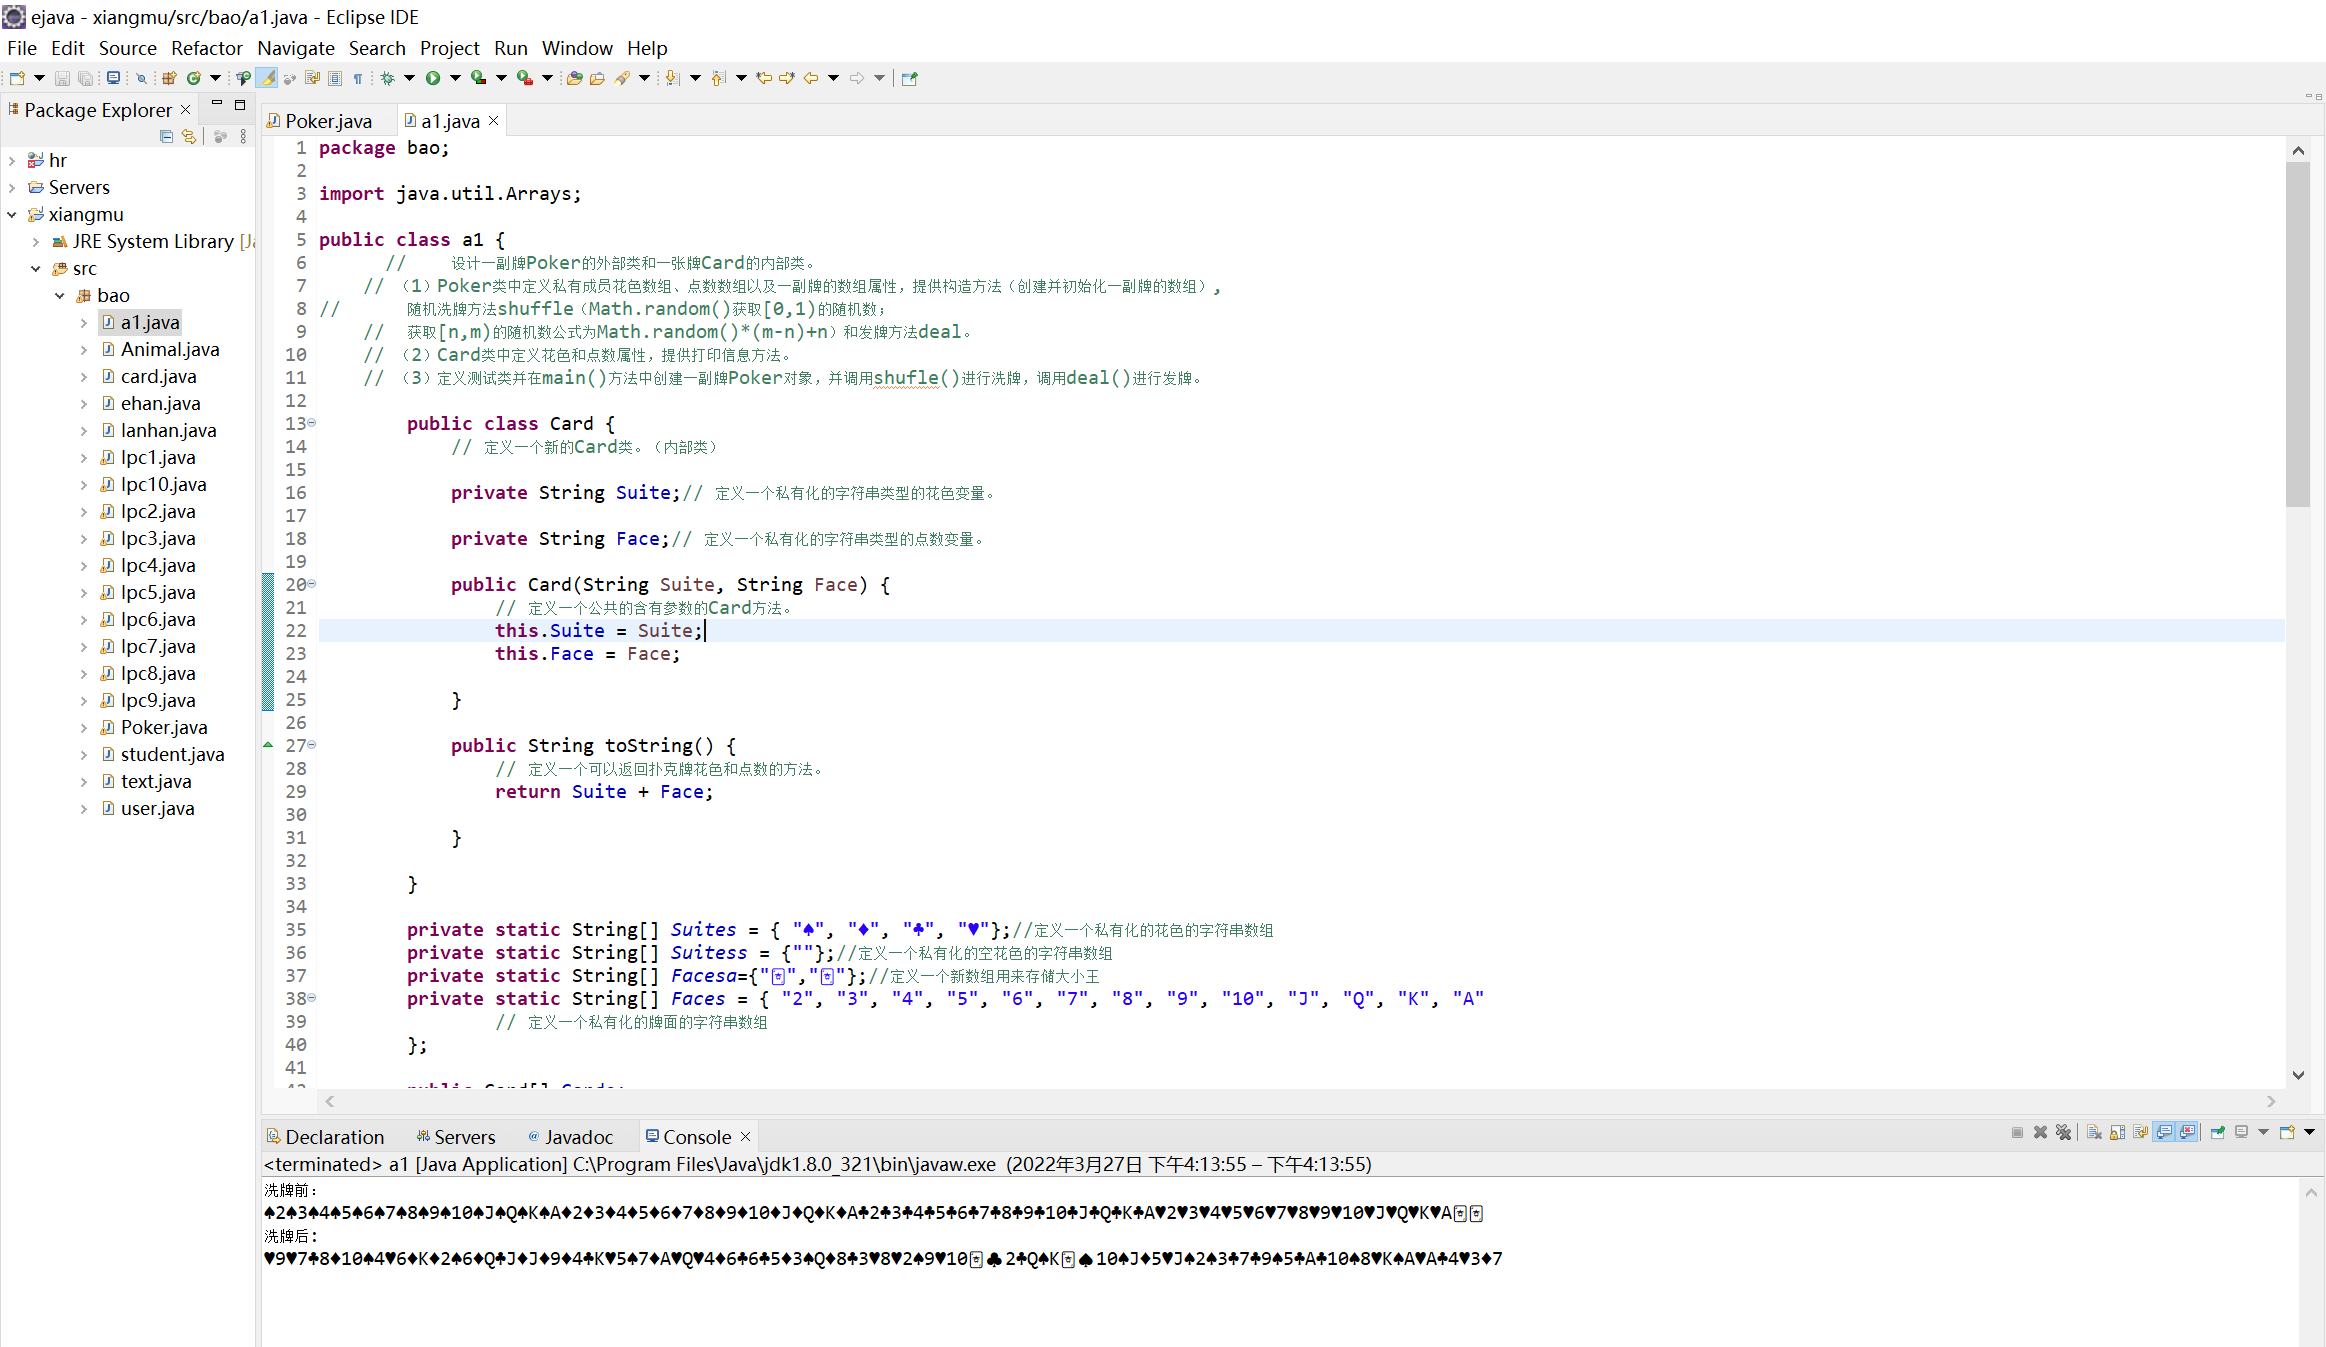Open the New Java Package wizard icon
Image resolution: width=2326 pixels, height=1347 pixels.
coord(169,78)
